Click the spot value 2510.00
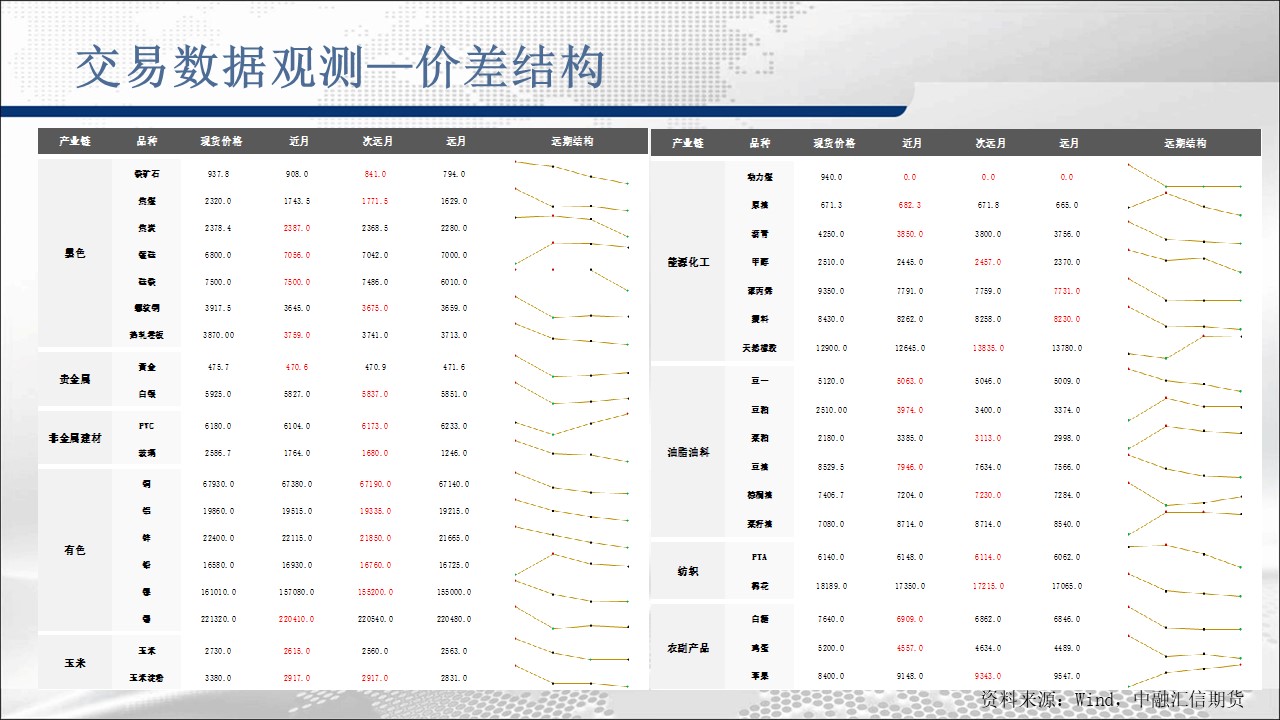The height and width of the screenshot is (720, 1280). (832, 410)
